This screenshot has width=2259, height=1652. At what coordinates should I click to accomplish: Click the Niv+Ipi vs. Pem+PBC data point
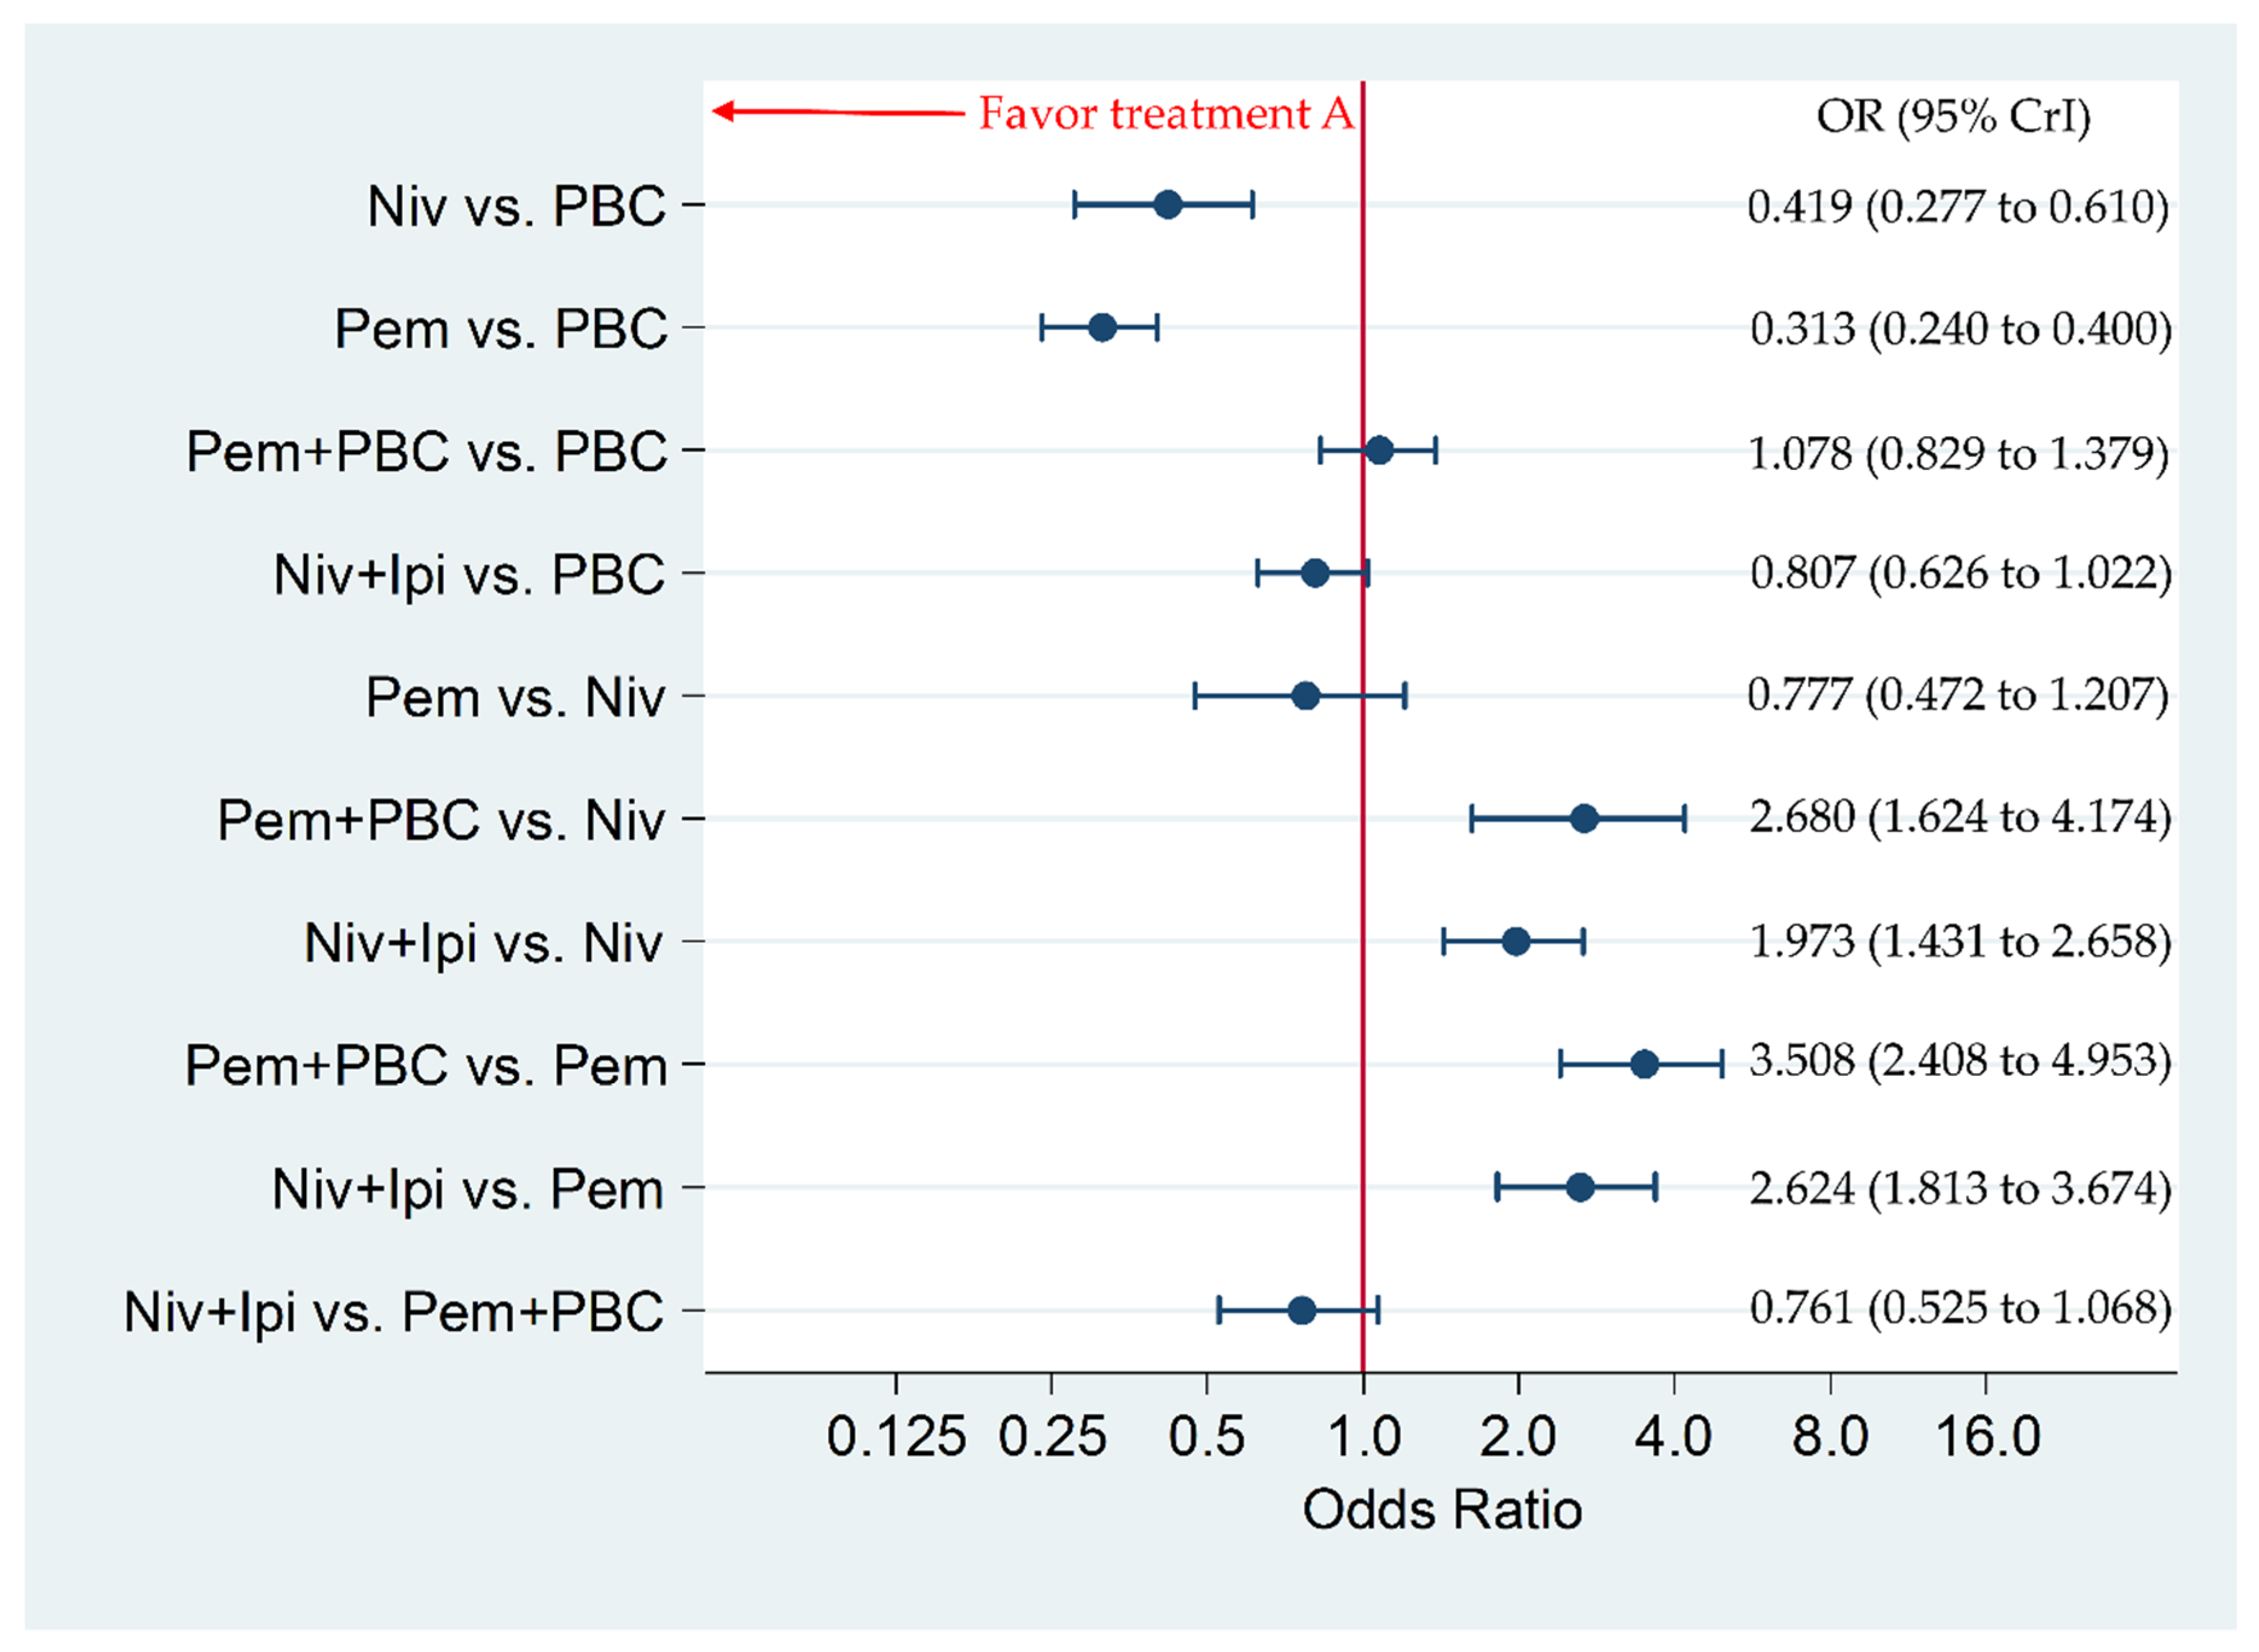[x=1301, y=1310]
